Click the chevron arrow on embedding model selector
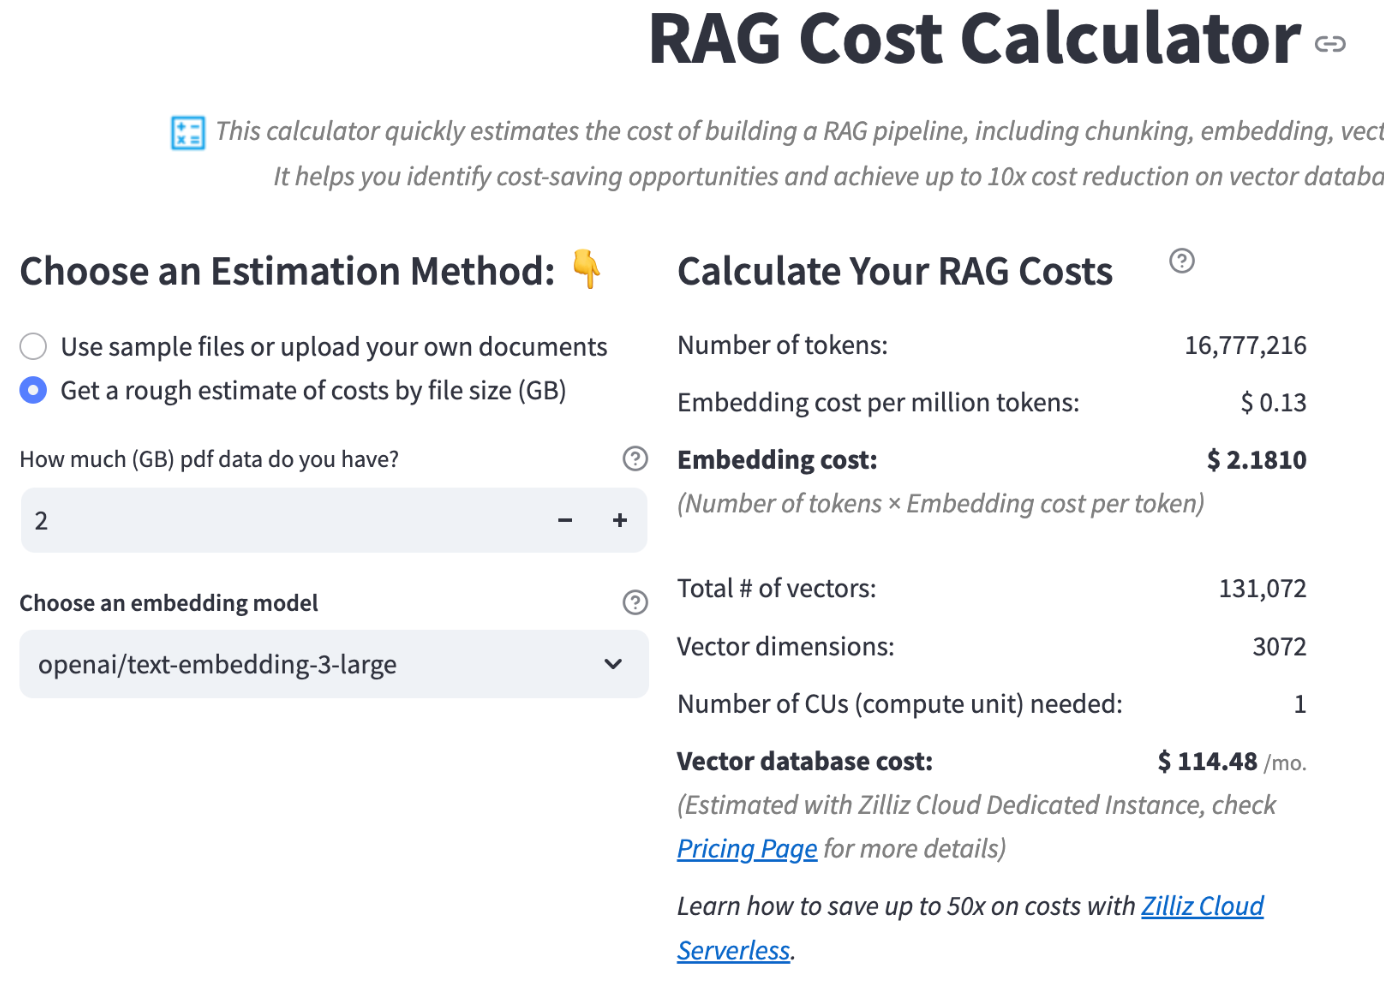This screenshot has height=1002, width=1384. pos(613,664)
